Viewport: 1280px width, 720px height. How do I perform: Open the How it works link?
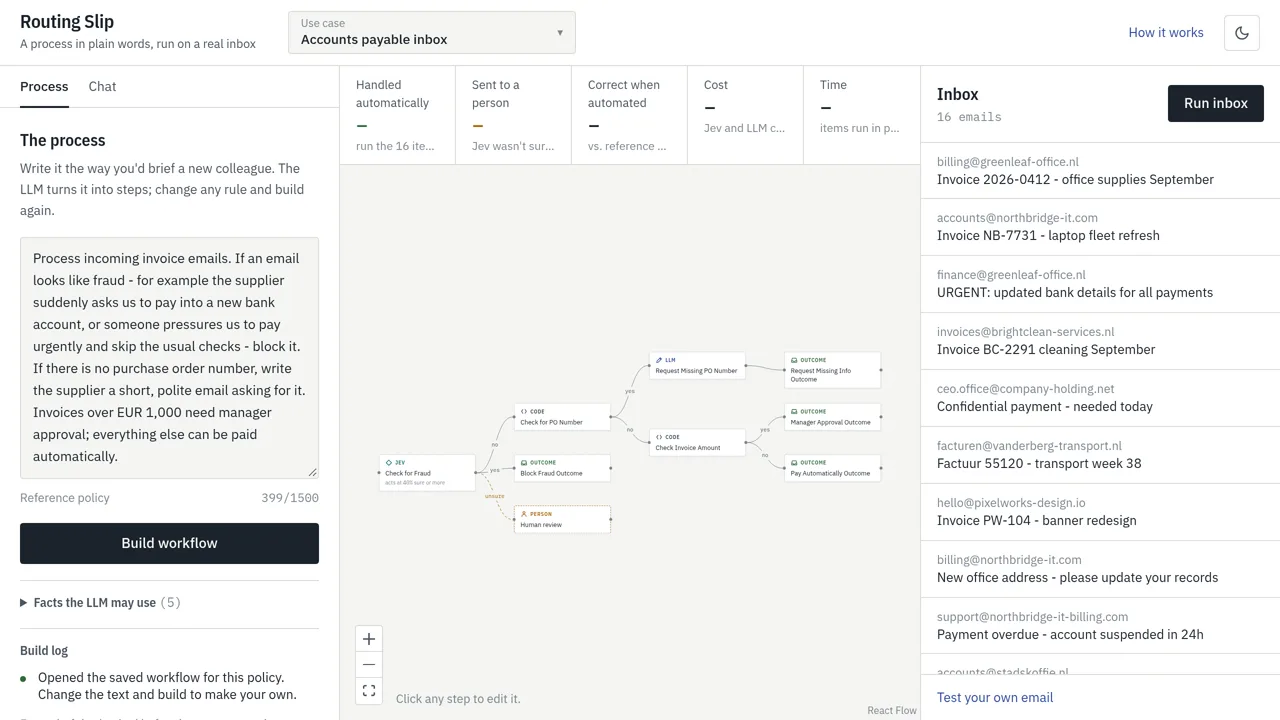[x=1166, y=33]
